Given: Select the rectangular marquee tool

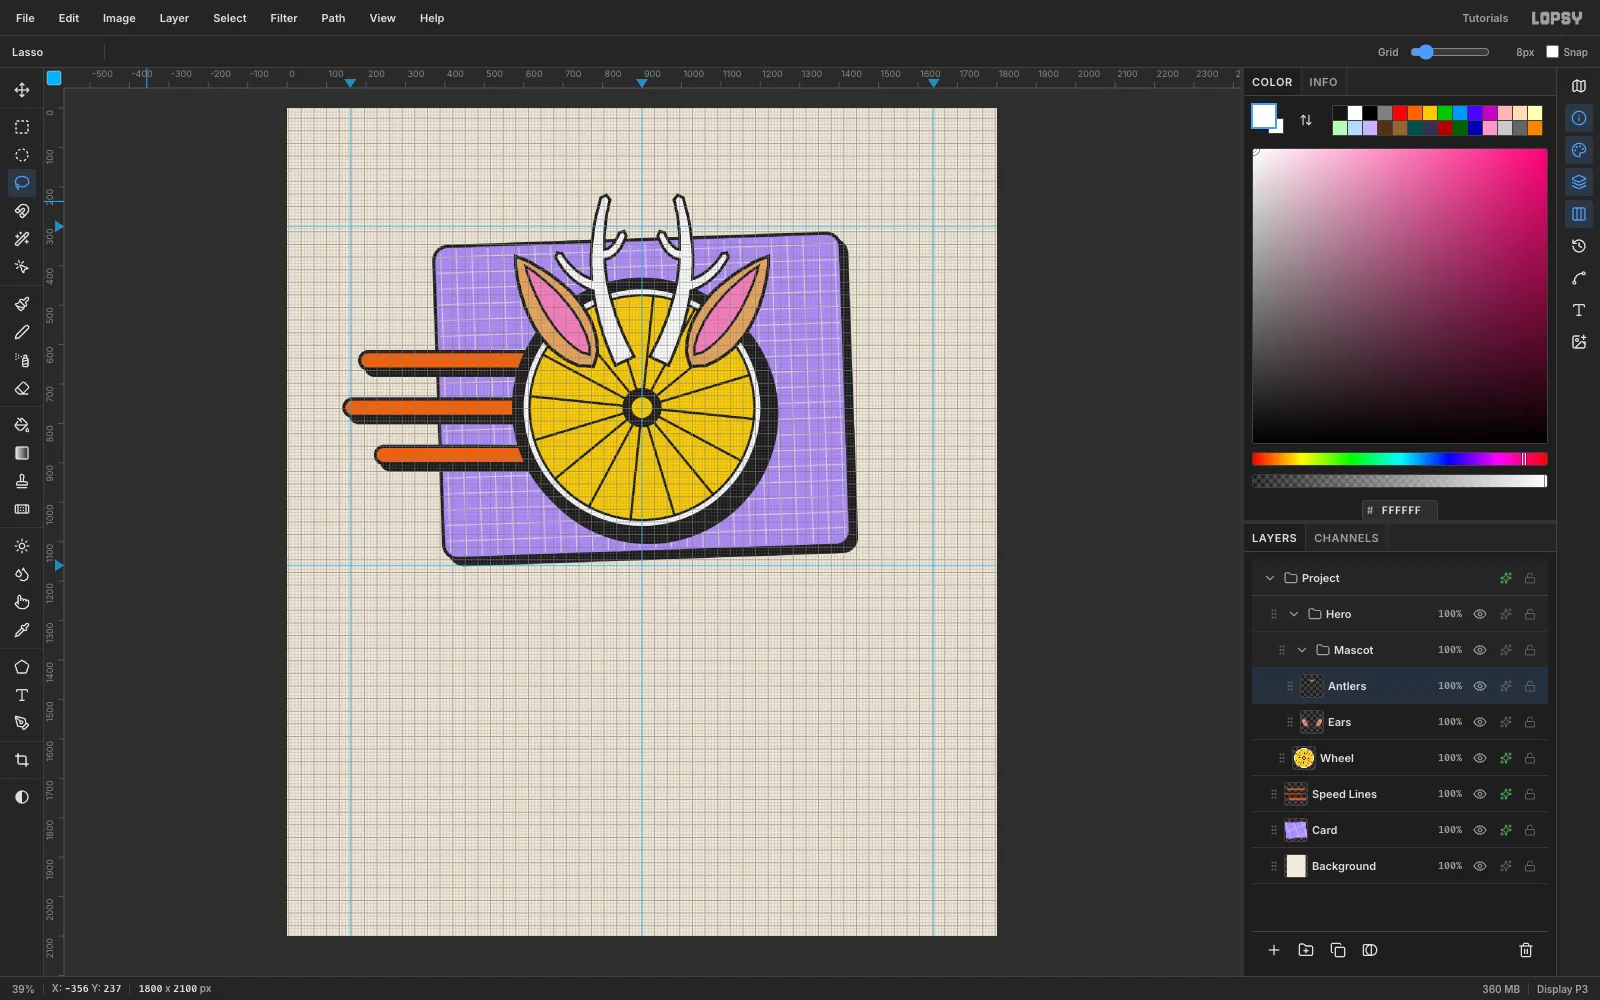Looking at the screenshot, I should pos(22,127).
